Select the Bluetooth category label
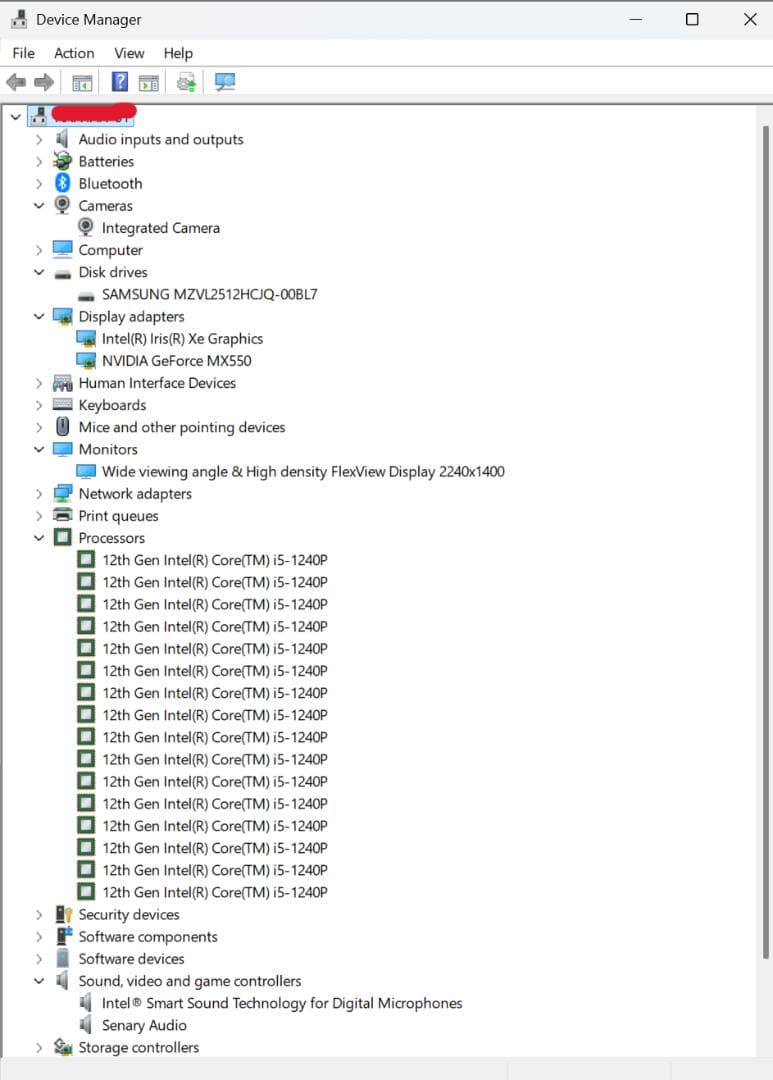Image resolution: width=773 pixels, height=1080 pixels. point(110,183)
